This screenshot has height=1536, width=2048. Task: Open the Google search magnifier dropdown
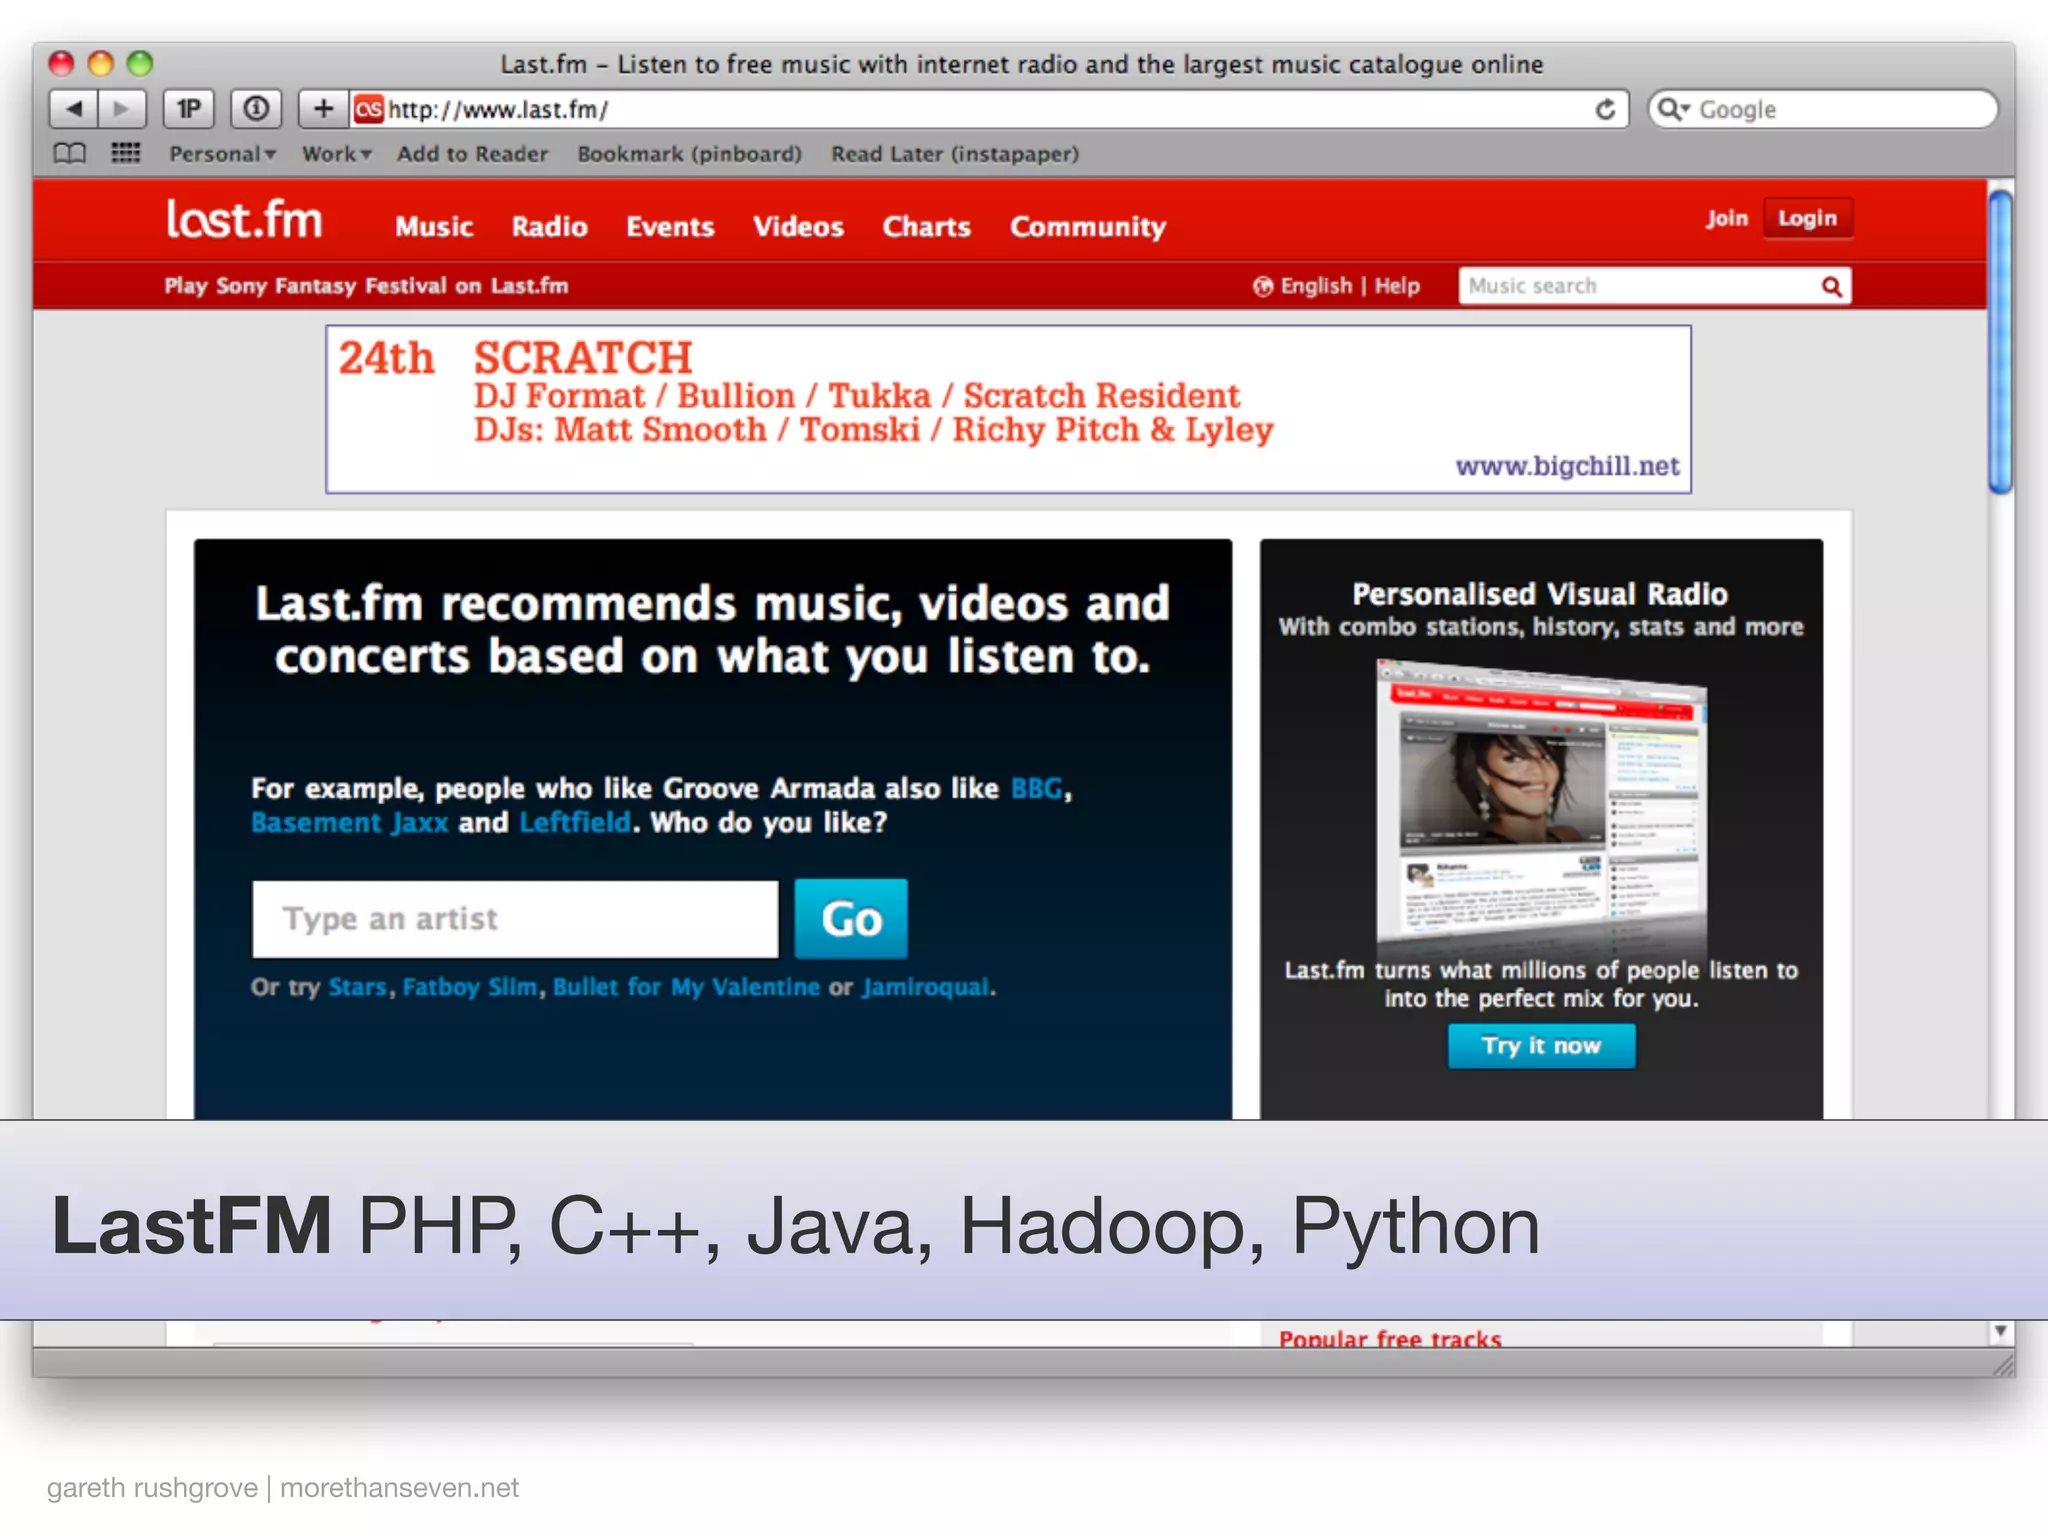coord(1672,109)
